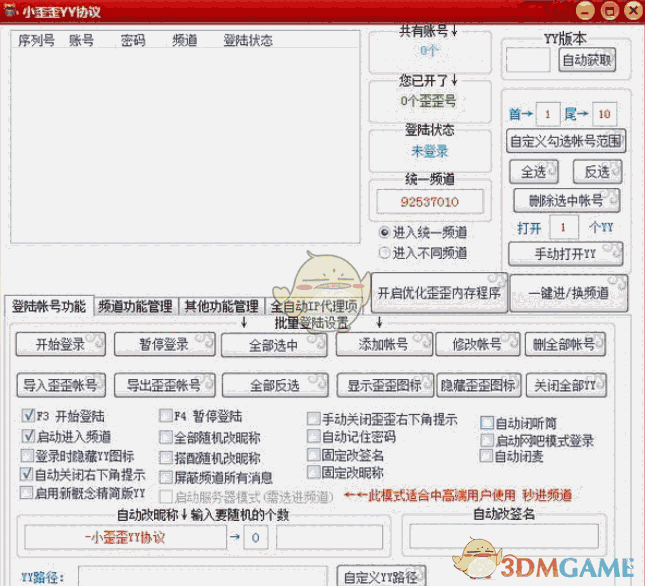Screen dimensions: 645x586
Task: Click the nickname field -小歪歪YY协议
Action: coord(125,537)
